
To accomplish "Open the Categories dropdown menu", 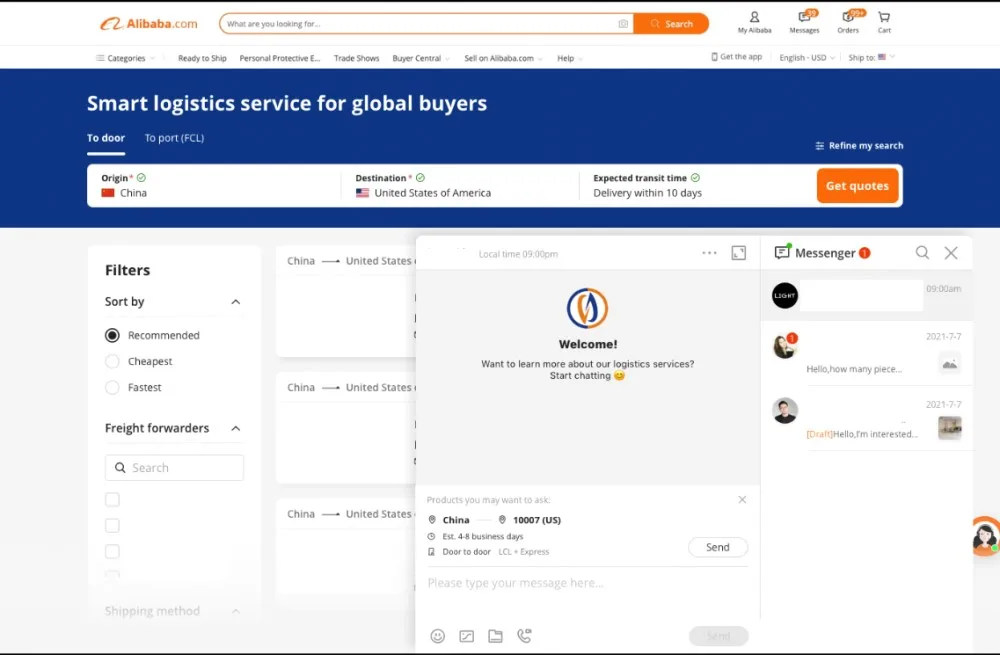I will tap(125, 58).
